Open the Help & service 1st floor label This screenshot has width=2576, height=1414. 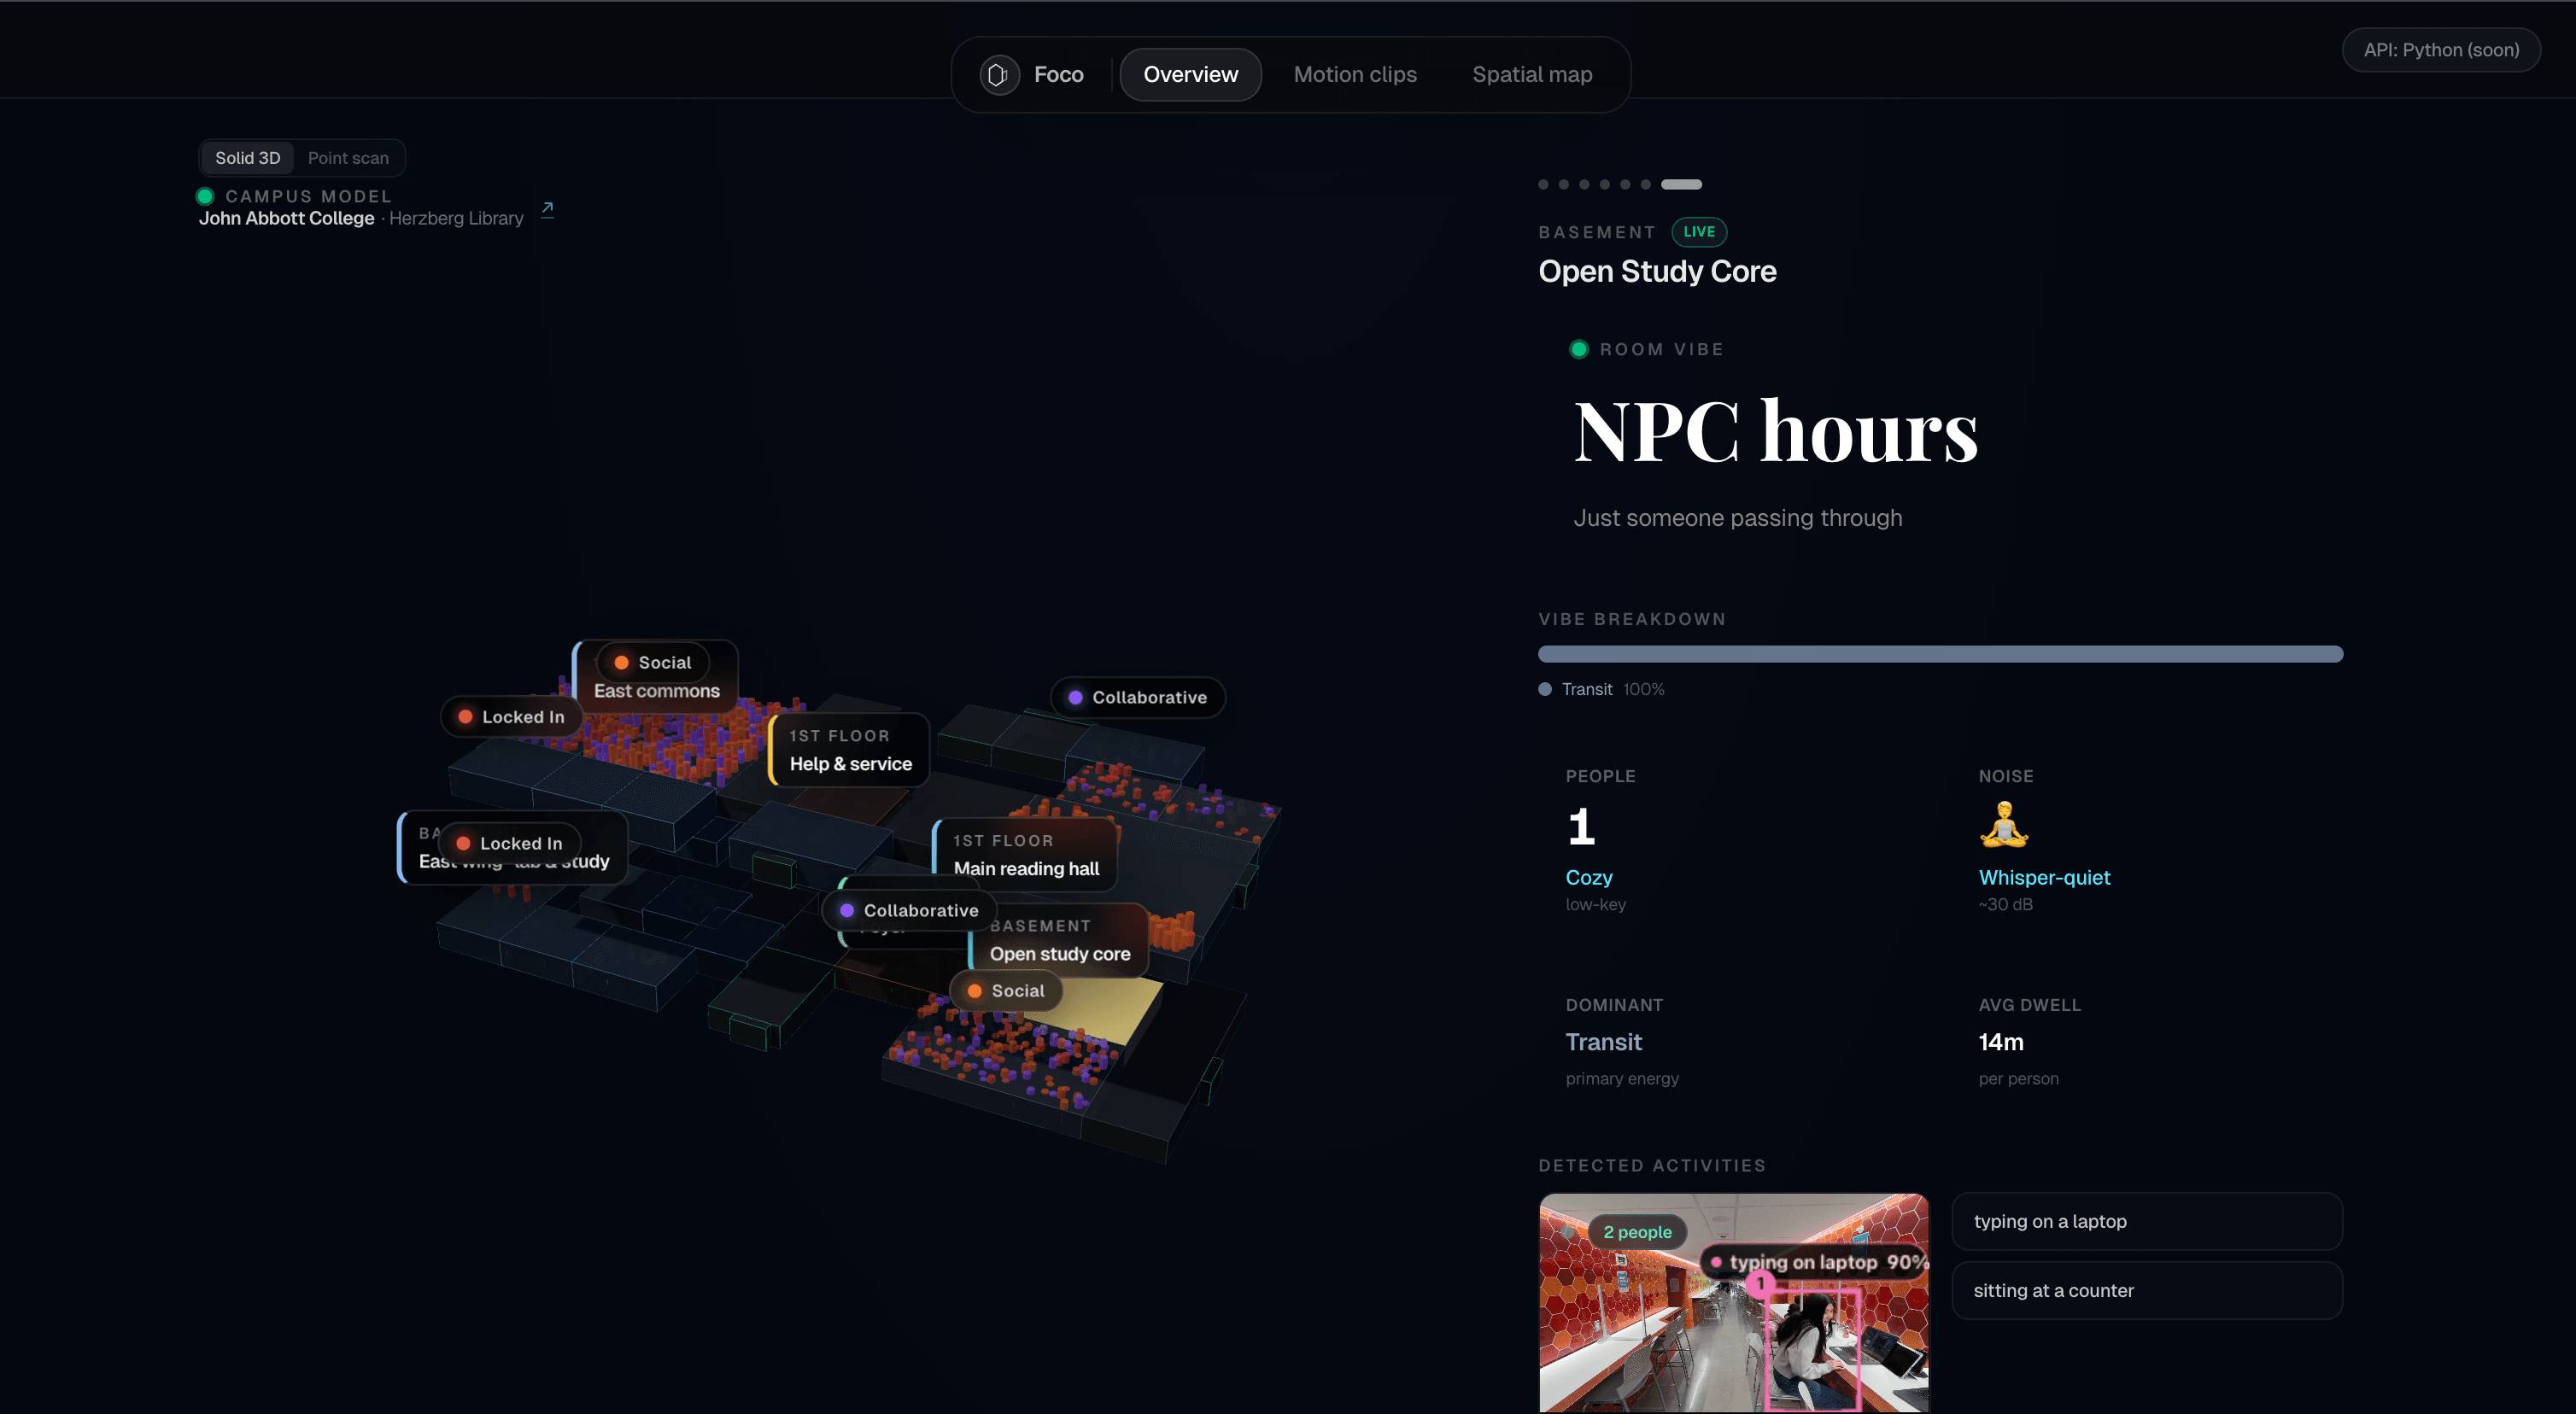[x=849, y=750]
